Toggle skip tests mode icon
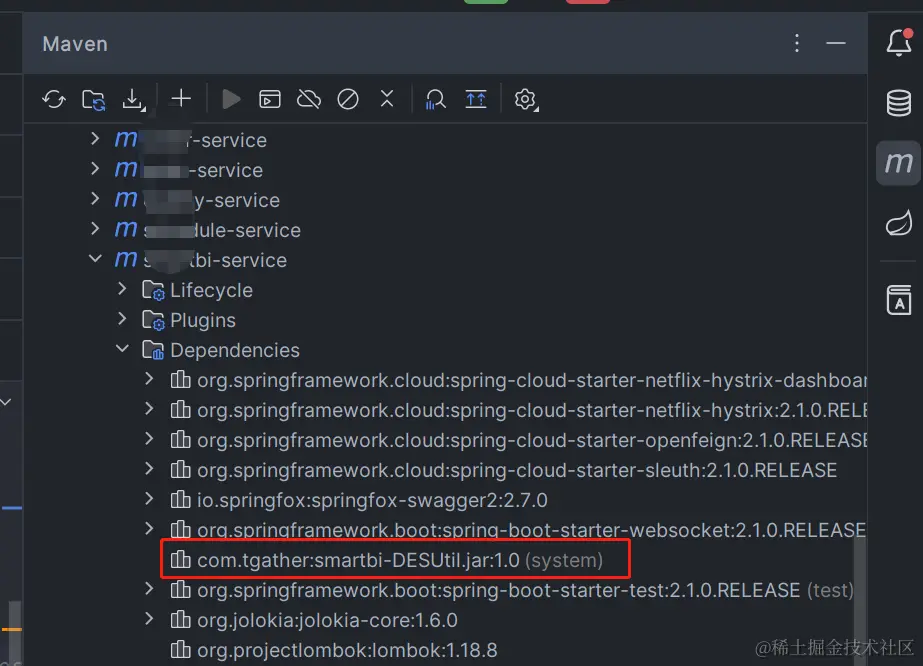Viewport: 923px width, 666px height. (348, 99)
